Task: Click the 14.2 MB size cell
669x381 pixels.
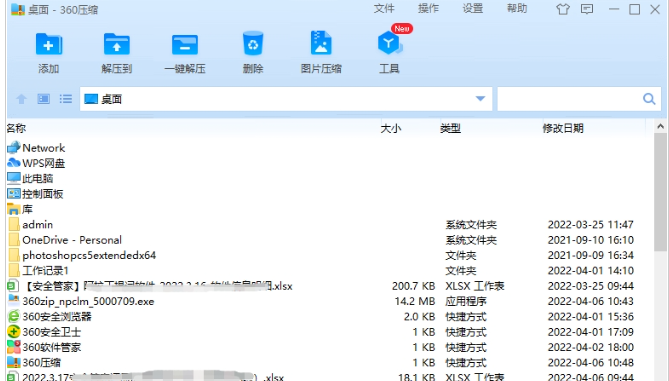Action: point(415,301)
